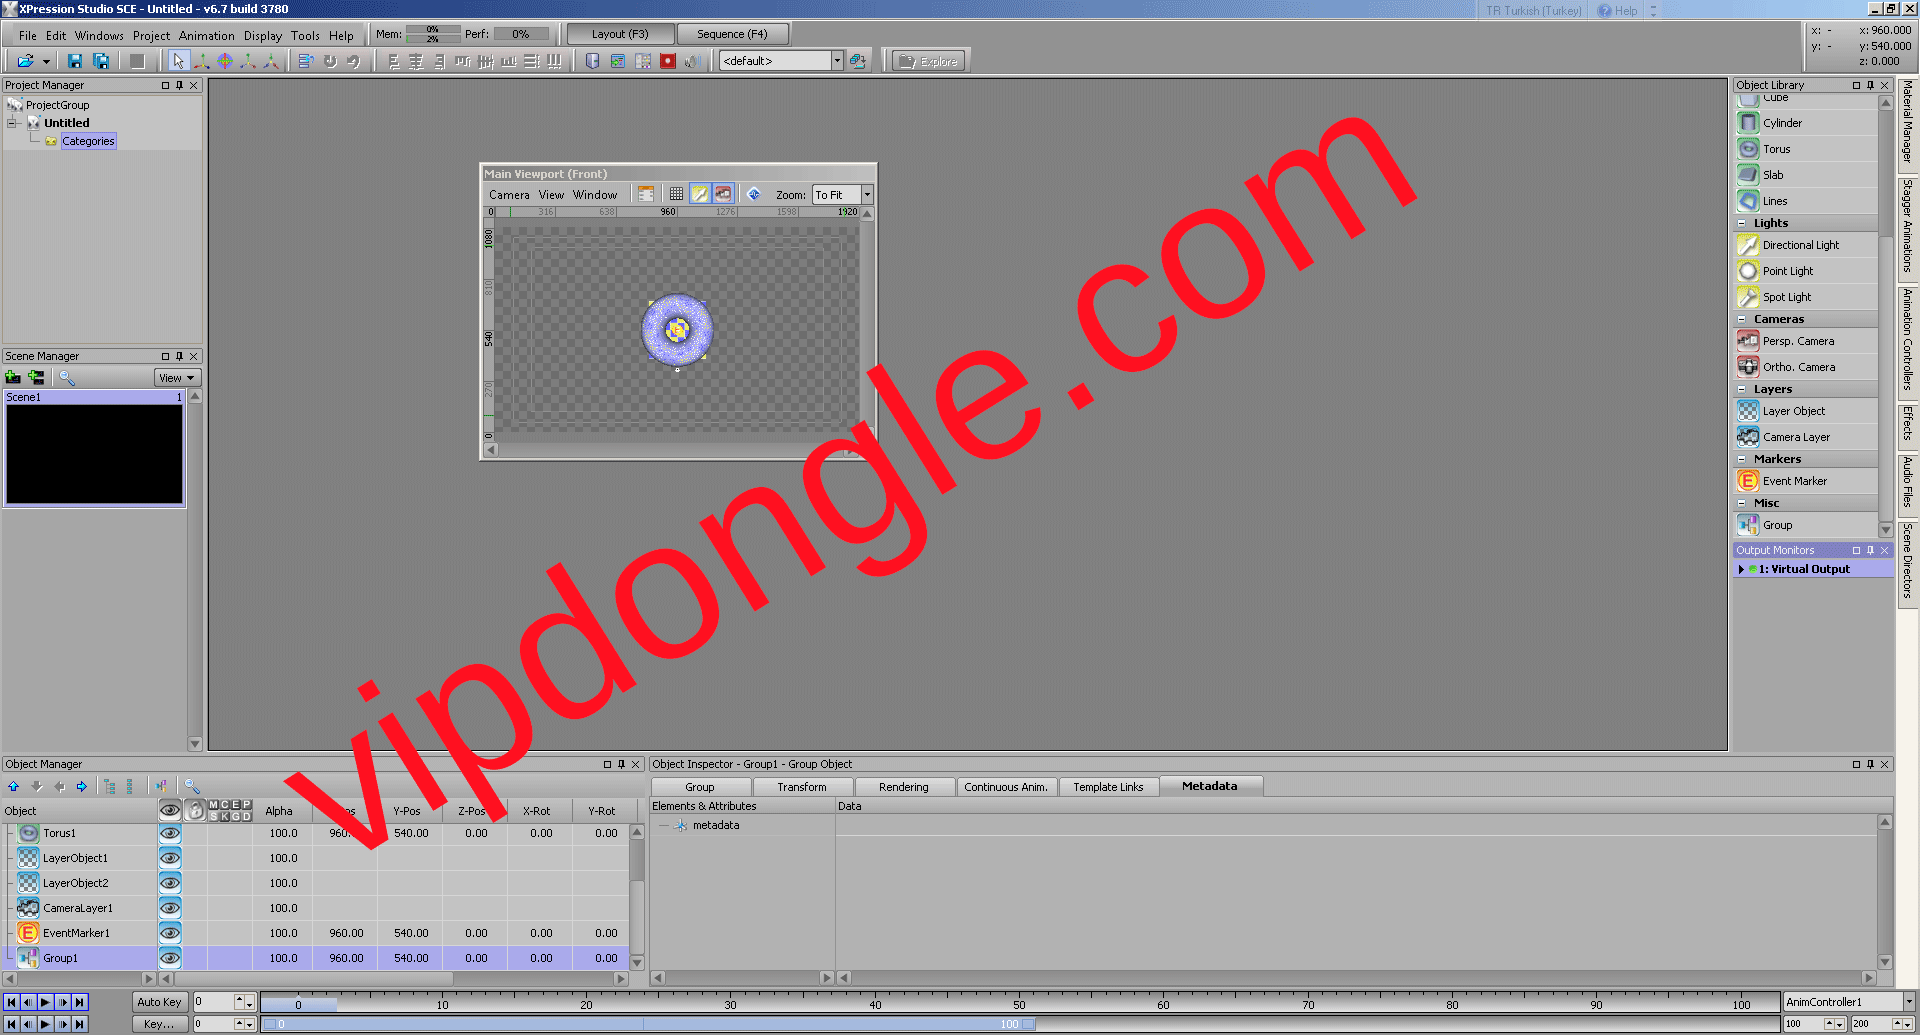This screenshot has height=1035, width=1920.
Task: Collapse the Layers section in Object Library
Action: (x=1742, y=389)
